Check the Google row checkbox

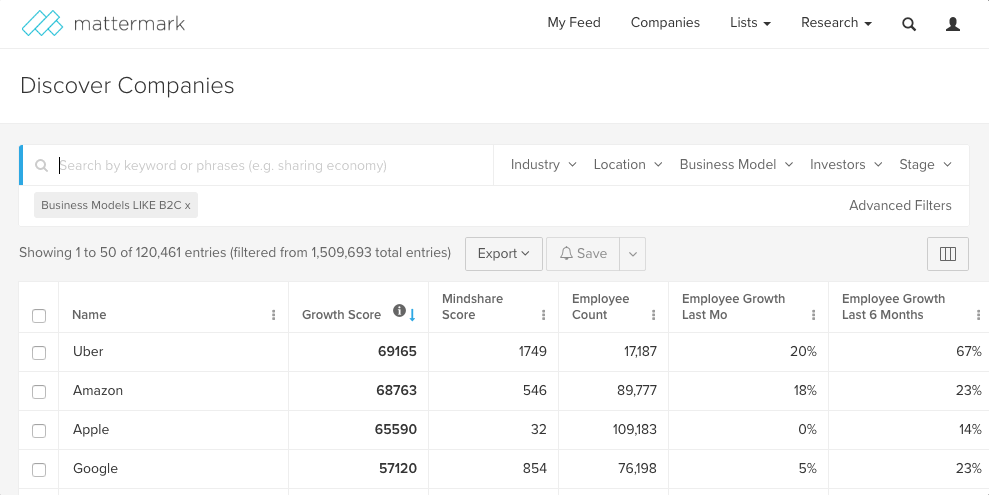click(39, 470)
